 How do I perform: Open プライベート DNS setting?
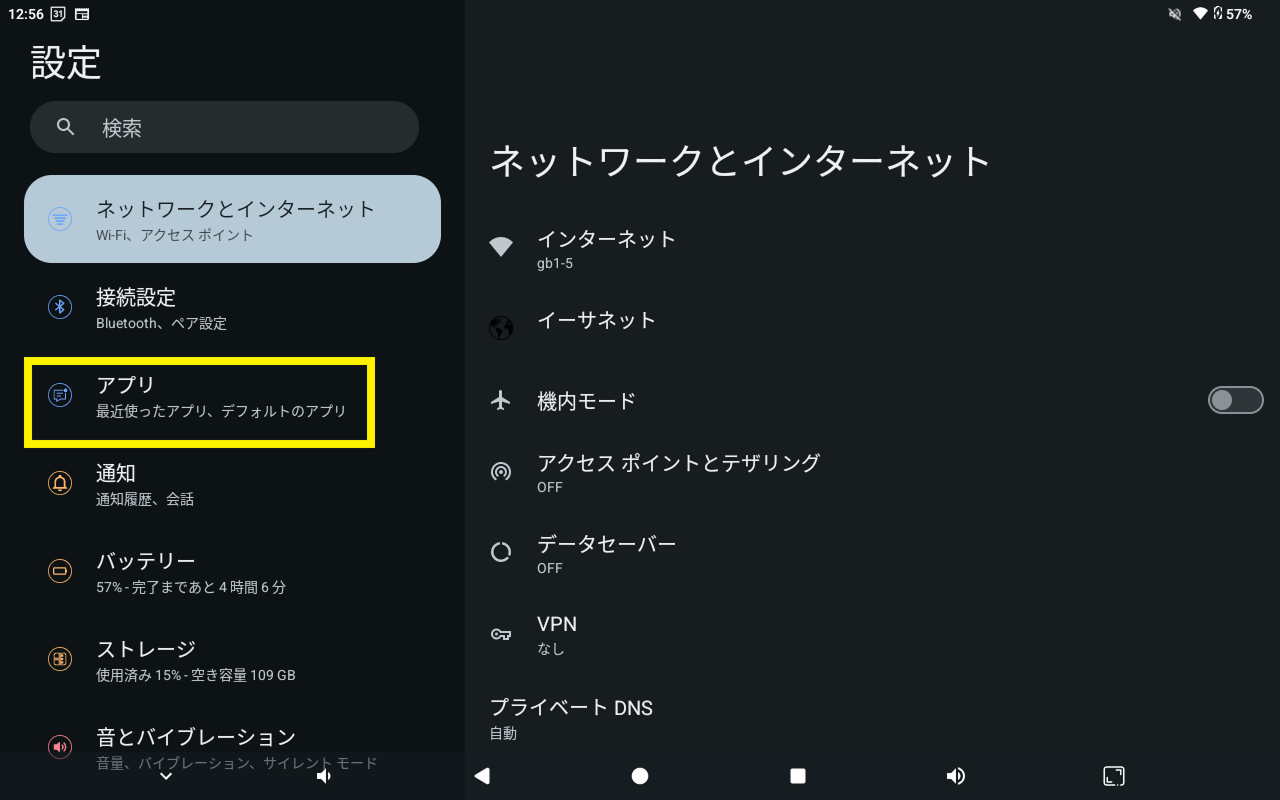point(571,717)
